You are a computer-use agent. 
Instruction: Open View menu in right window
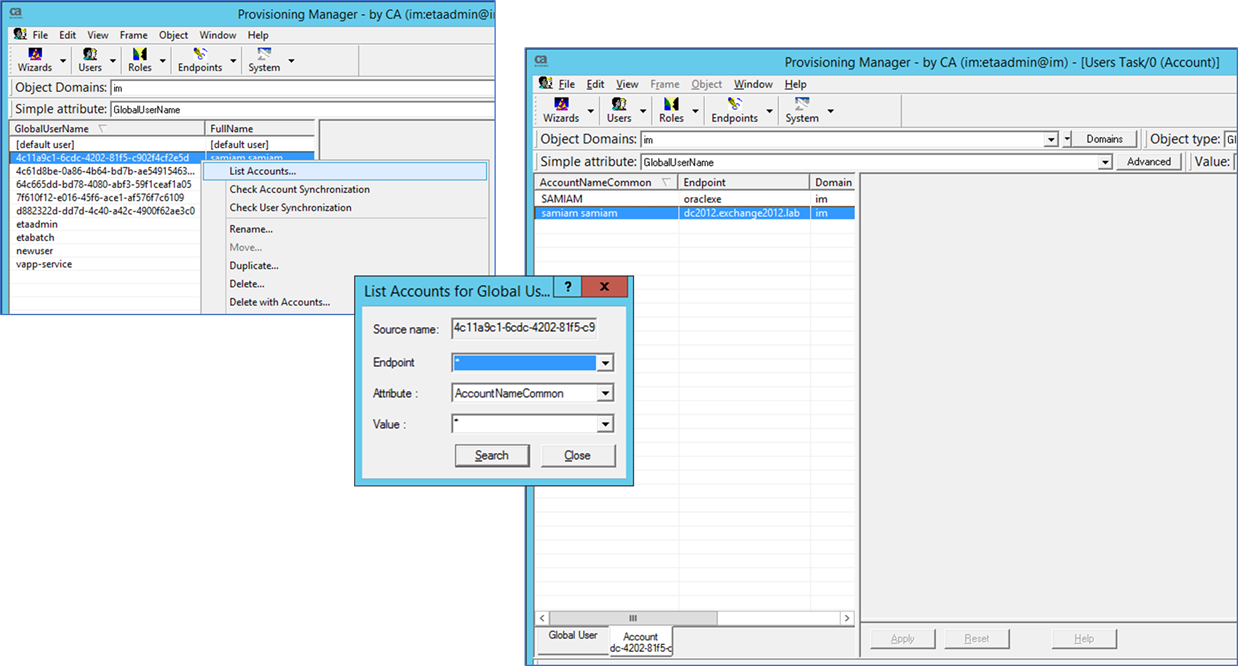pyautogui.click(x=627, y=84)
